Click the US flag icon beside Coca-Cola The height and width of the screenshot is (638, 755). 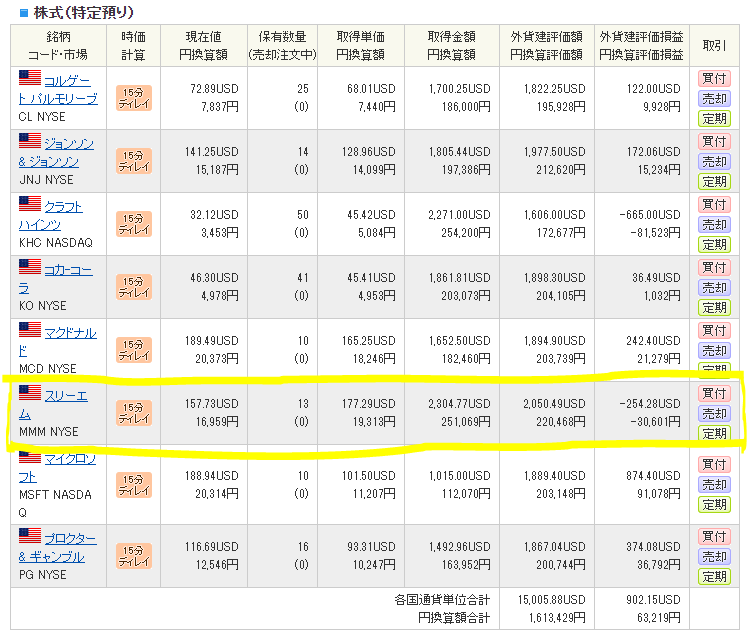[x=30, y=267]
